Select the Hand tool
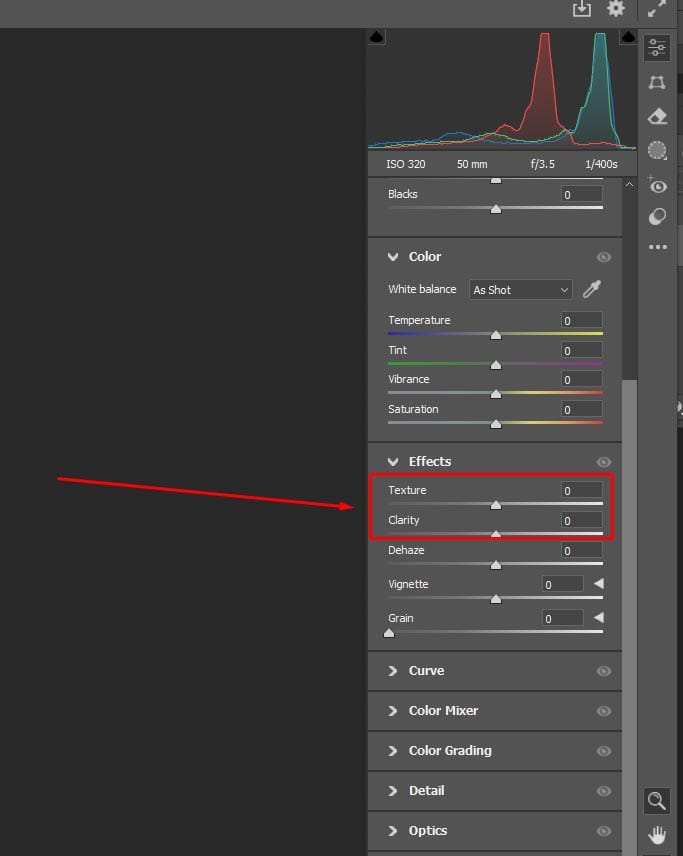Screen dimensions: 683x856 coord(657,835)
